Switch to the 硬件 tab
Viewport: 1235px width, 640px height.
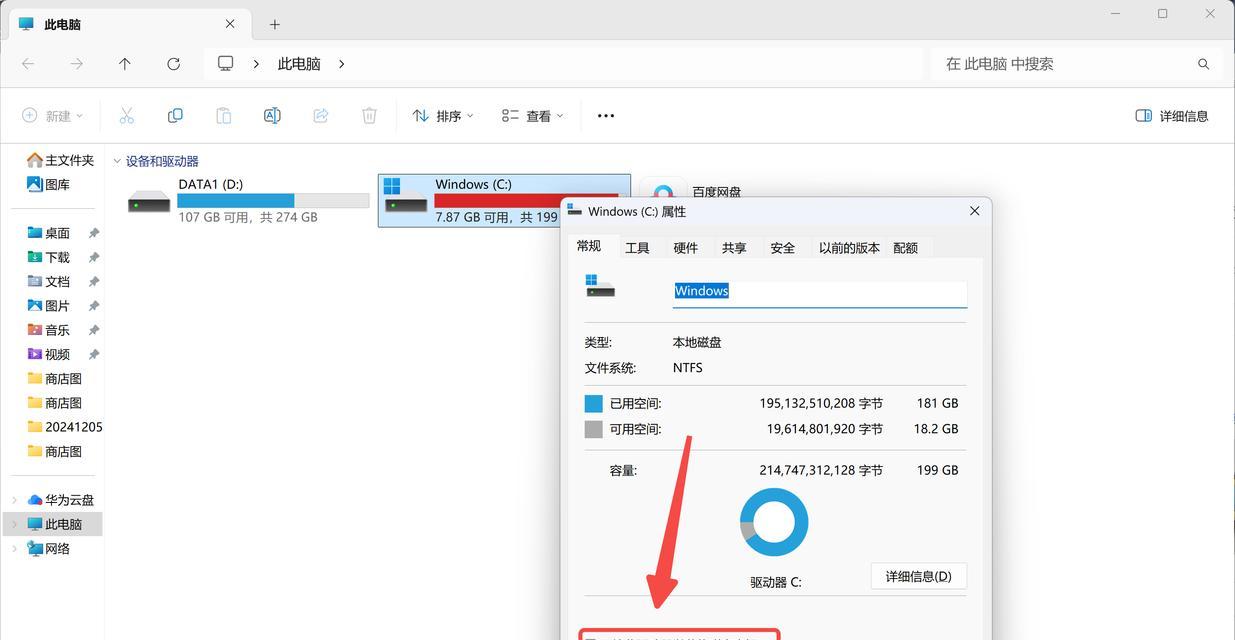[686, 248]
